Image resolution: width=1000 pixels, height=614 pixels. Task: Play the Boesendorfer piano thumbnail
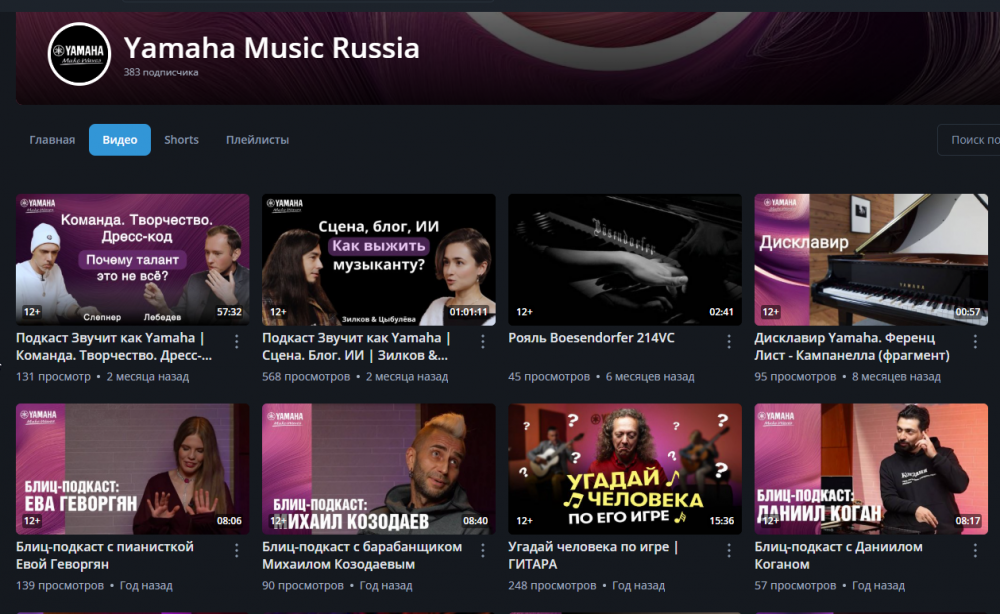click(x=625, y=259)
